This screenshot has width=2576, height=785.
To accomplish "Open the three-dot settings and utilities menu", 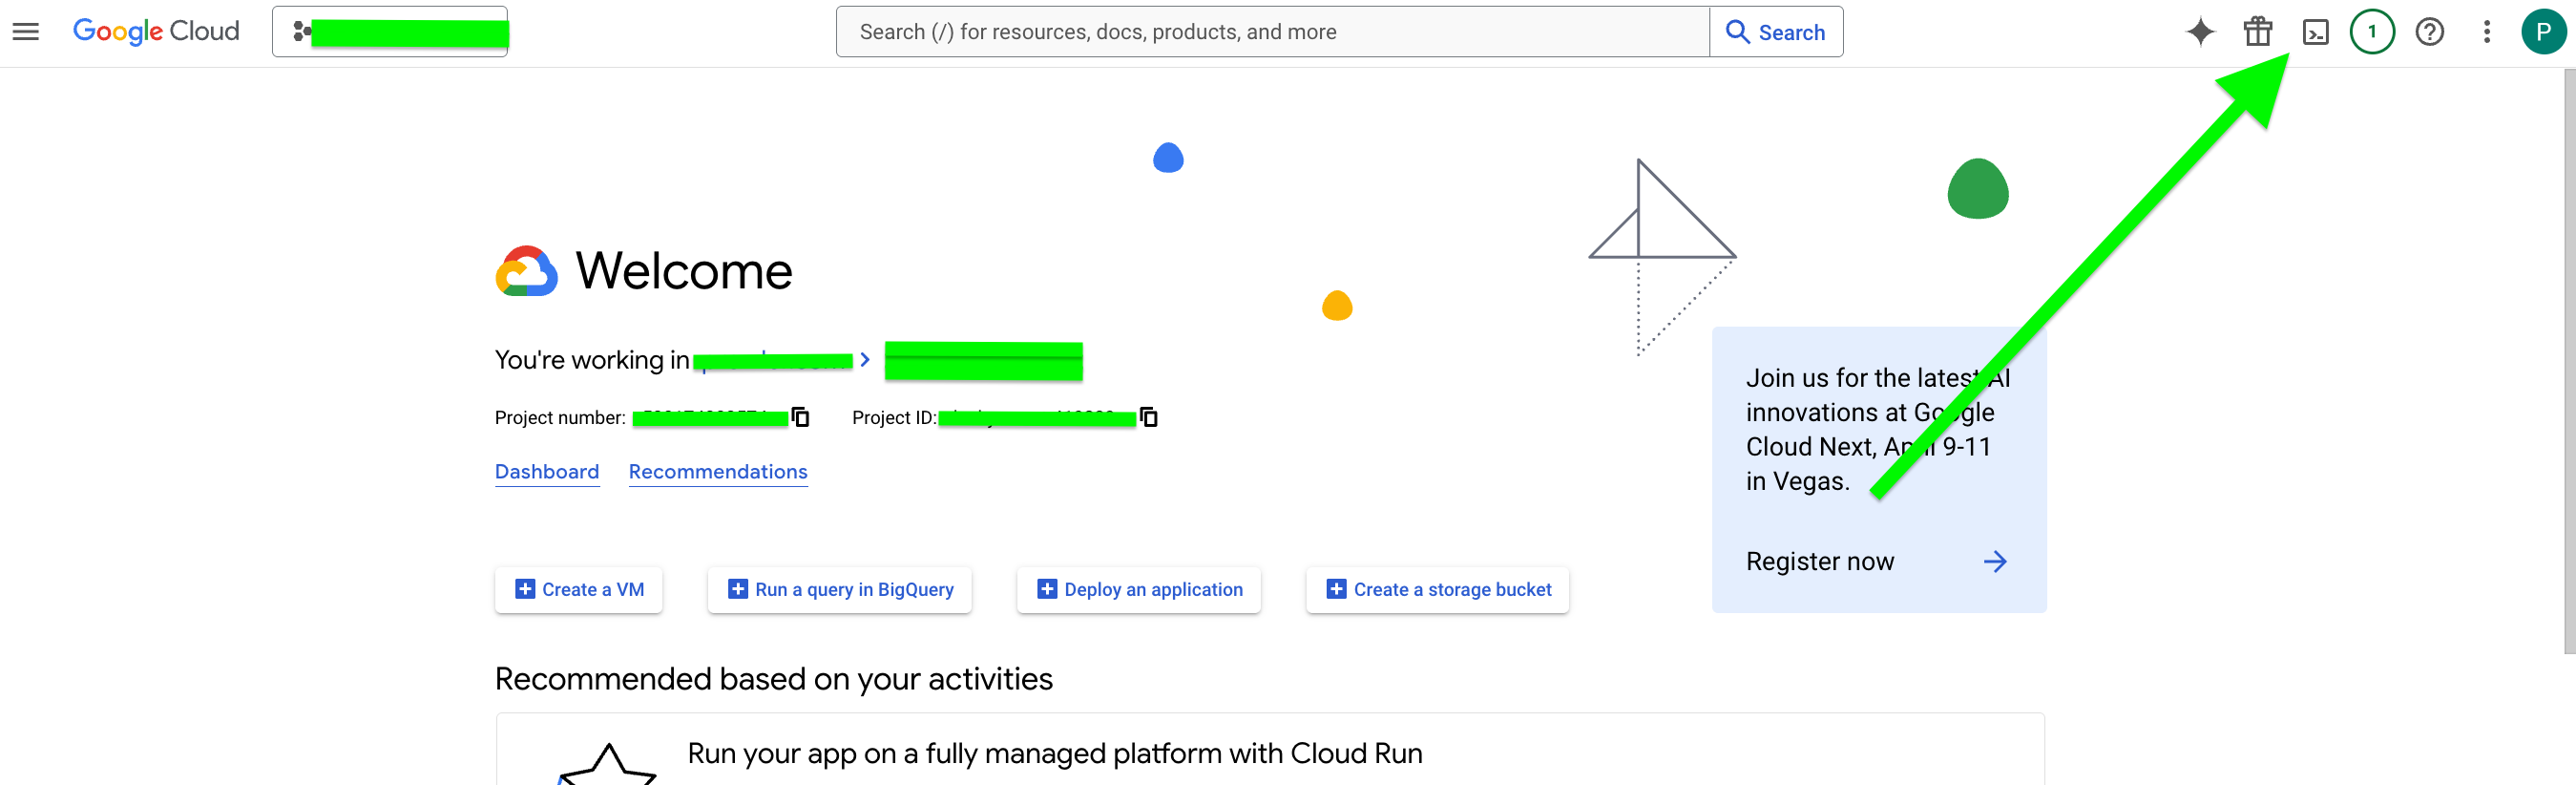I will click(x=2487, y=32).
